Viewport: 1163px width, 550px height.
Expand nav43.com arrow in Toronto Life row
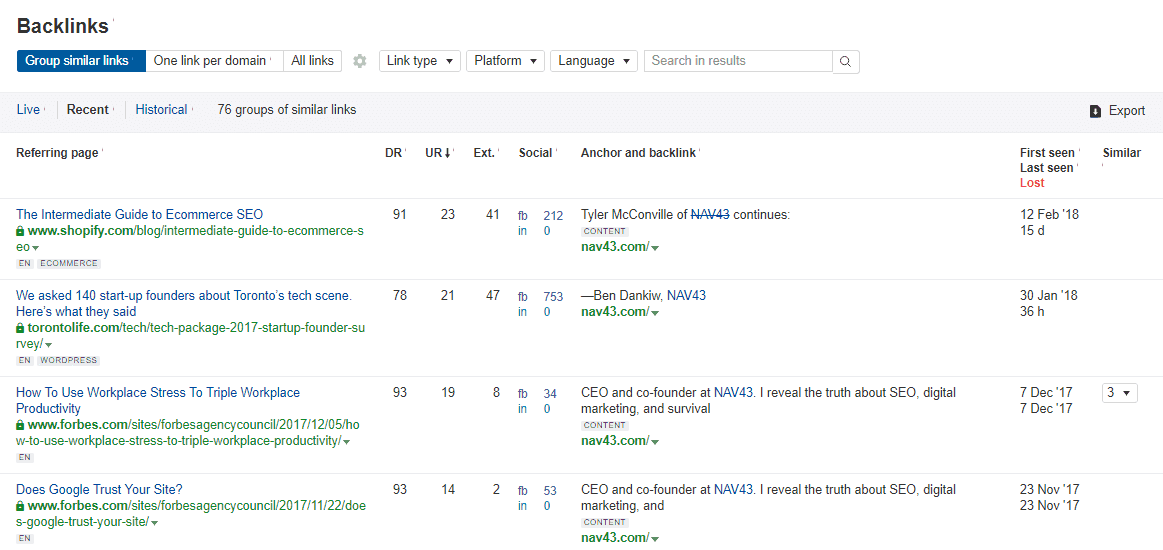pos(655,312)
